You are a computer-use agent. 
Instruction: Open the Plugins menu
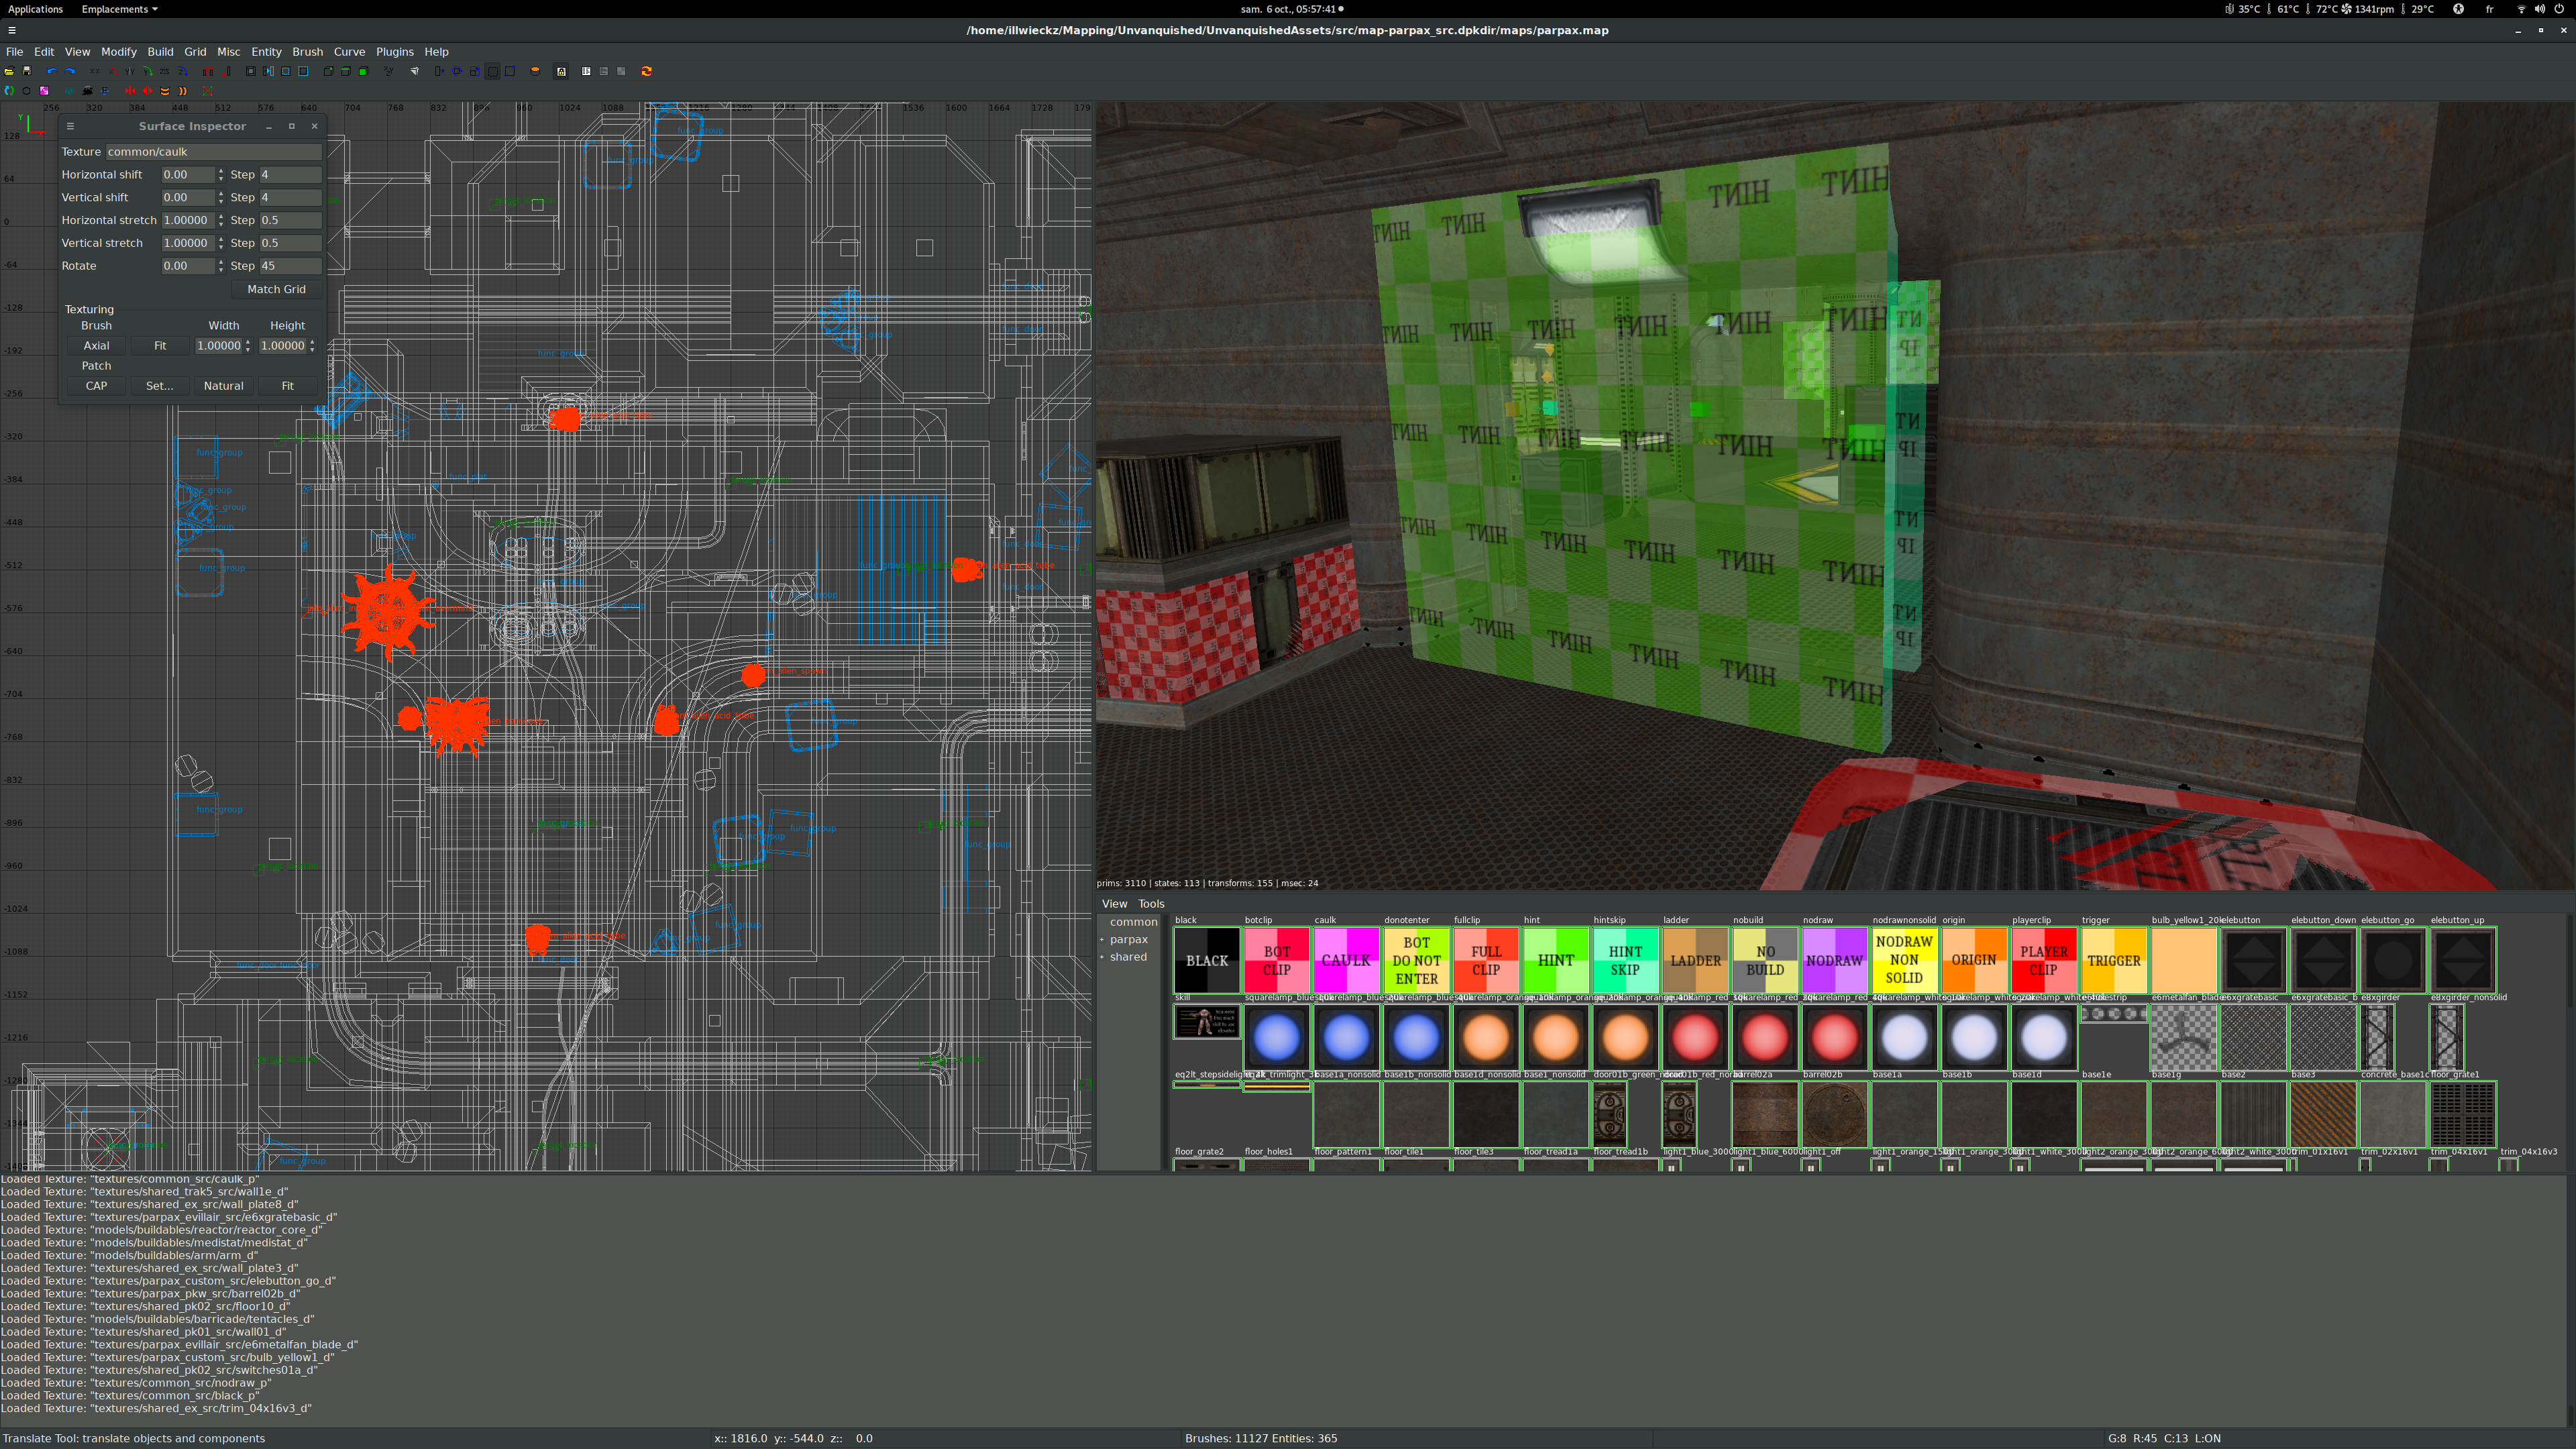[394, 52]
